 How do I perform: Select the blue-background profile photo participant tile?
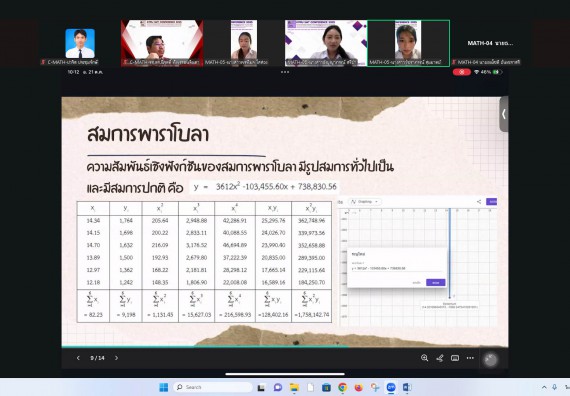pos(80,43)
